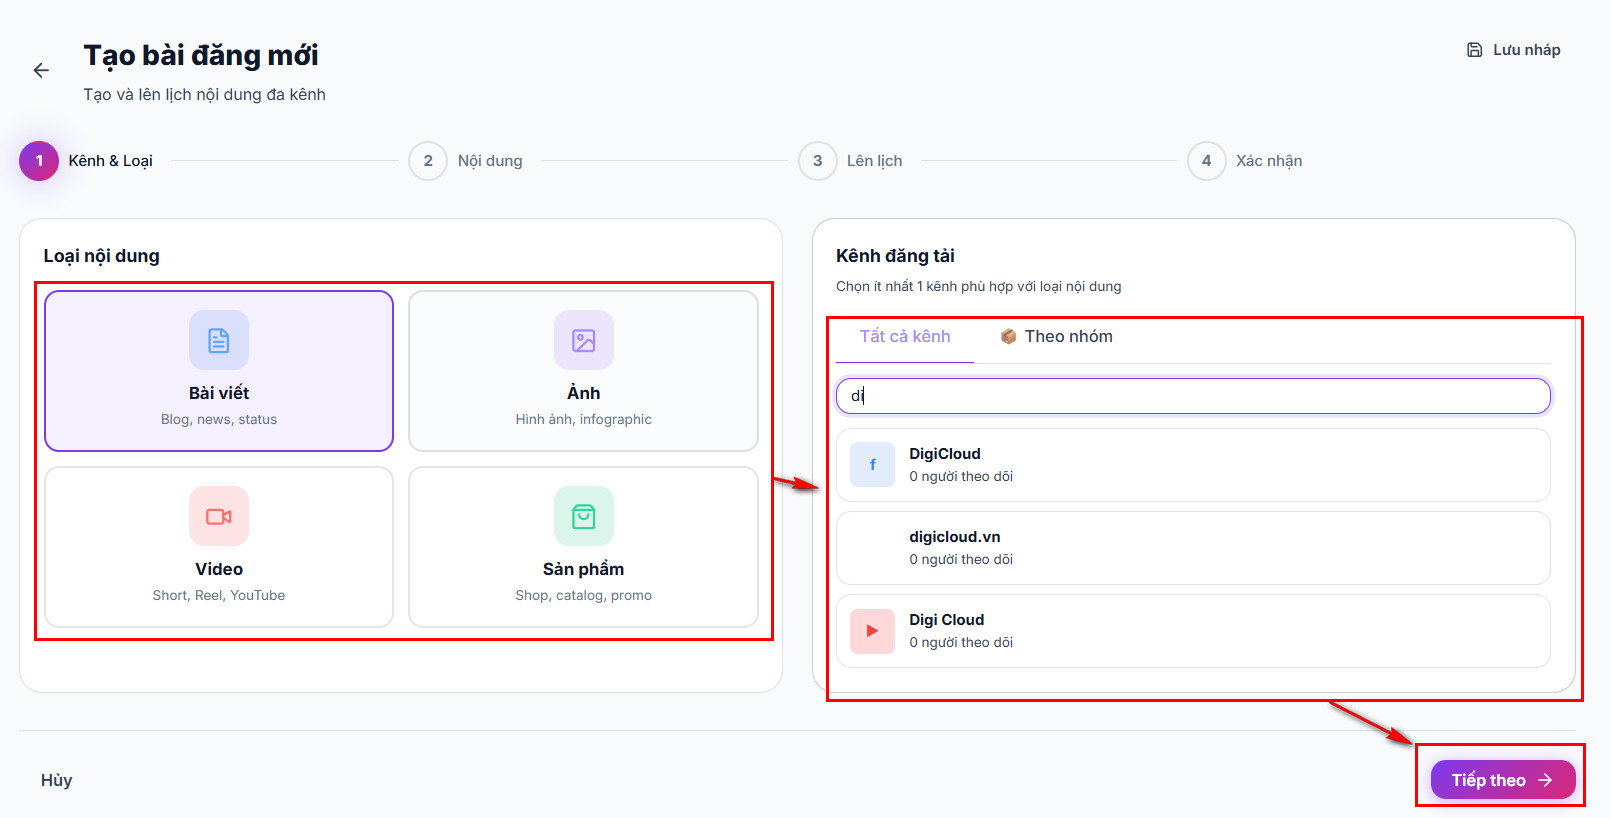
Task: Go to step 3 Lên lịch
Action: pos(851,161)
